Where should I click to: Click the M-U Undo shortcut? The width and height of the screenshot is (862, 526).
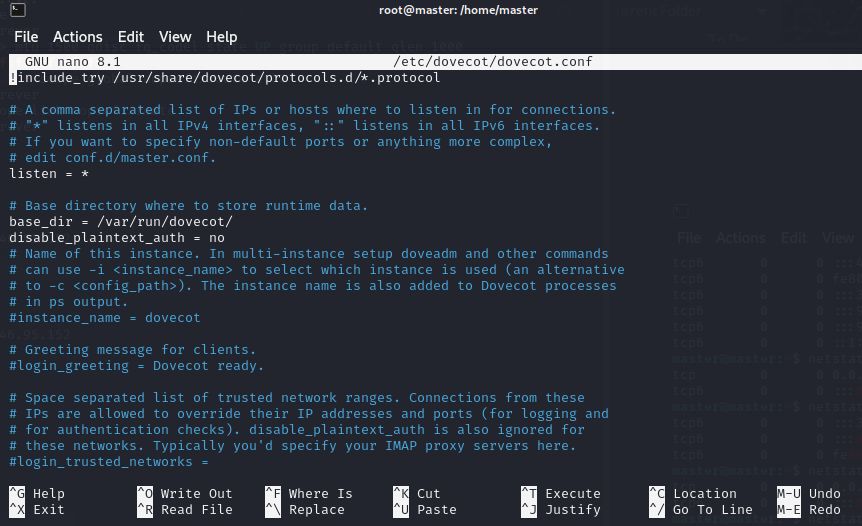coord(809,494)
